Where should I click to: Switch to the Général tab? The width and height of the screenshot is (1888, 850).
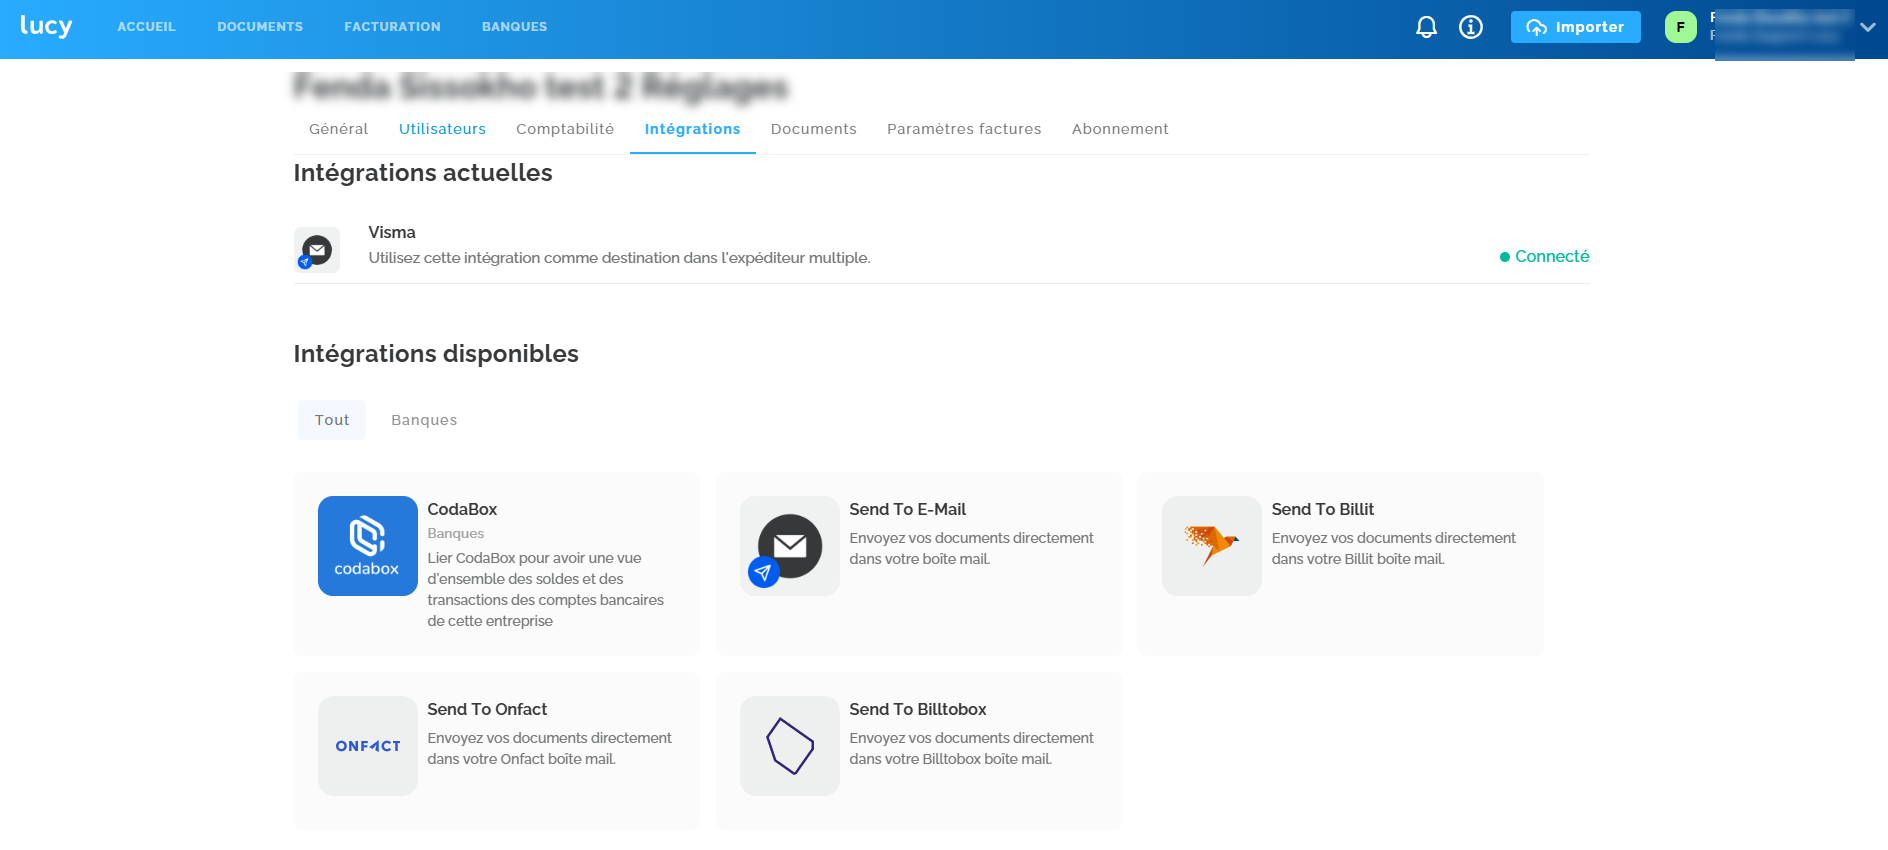tap(338, 129)
